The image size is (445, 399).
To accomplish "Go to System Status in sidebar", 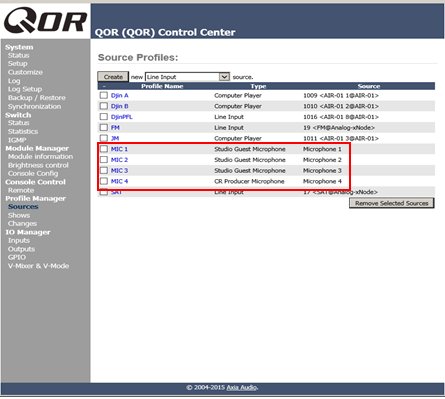I will coord(19,55).
